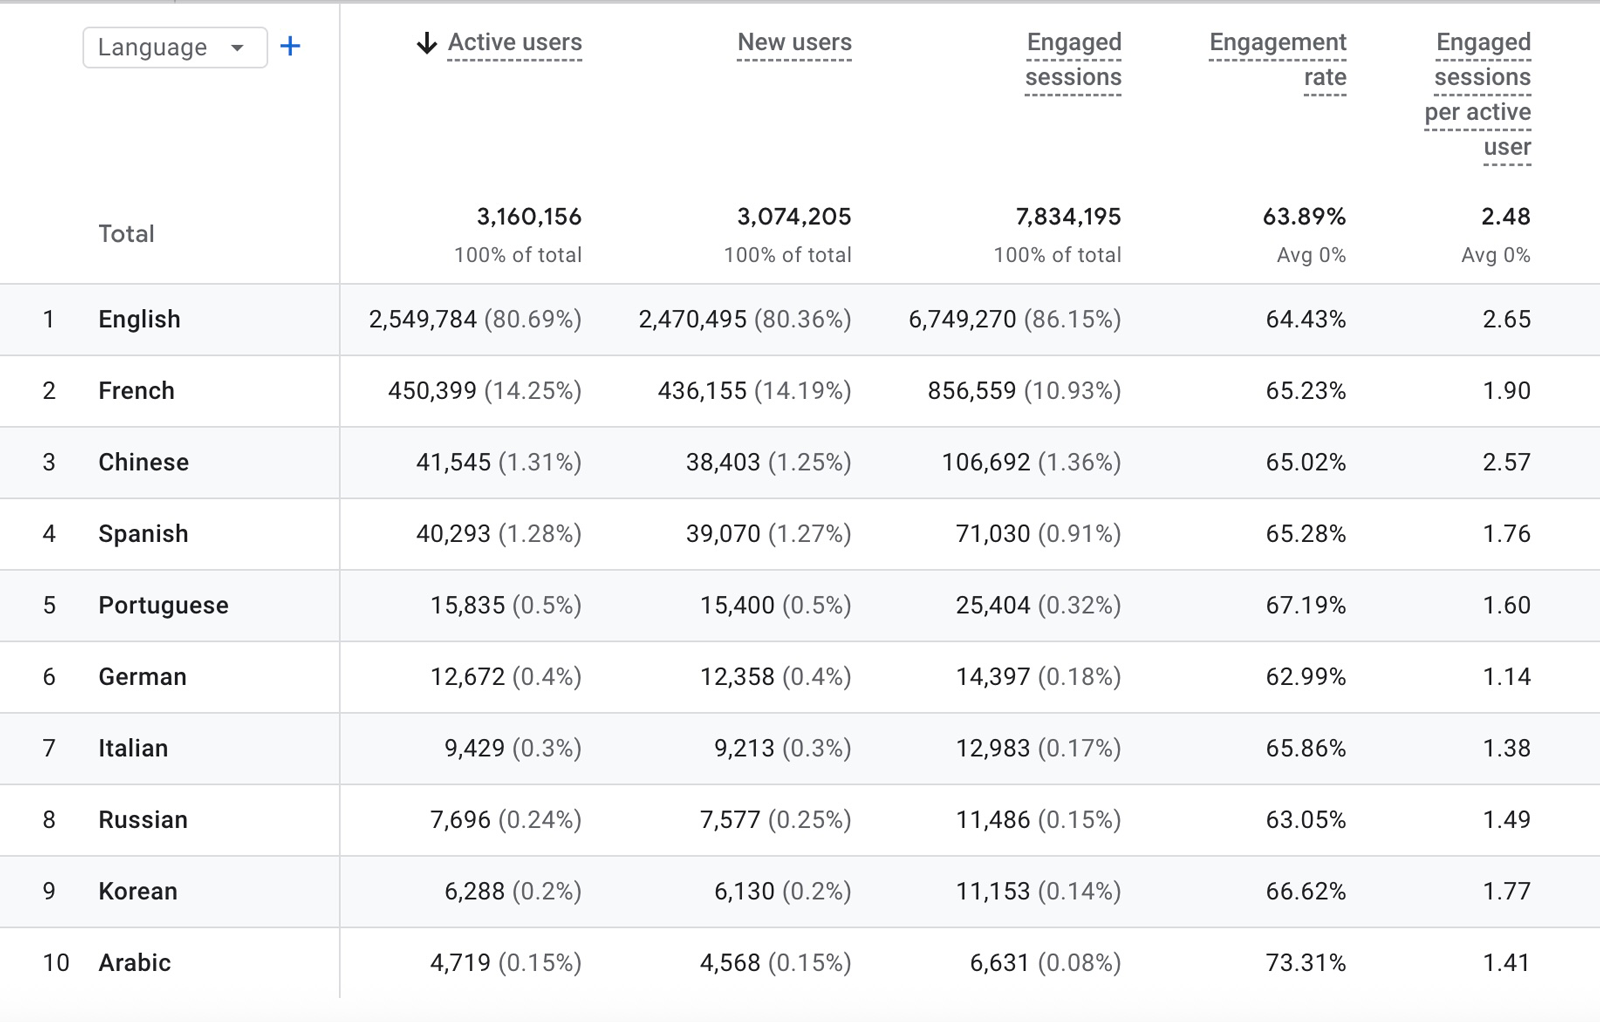1600x1022 pixels.
Task: Click Chinese engaged sessions 106,692
Action: pyautogui.click(x=986, y=463)
